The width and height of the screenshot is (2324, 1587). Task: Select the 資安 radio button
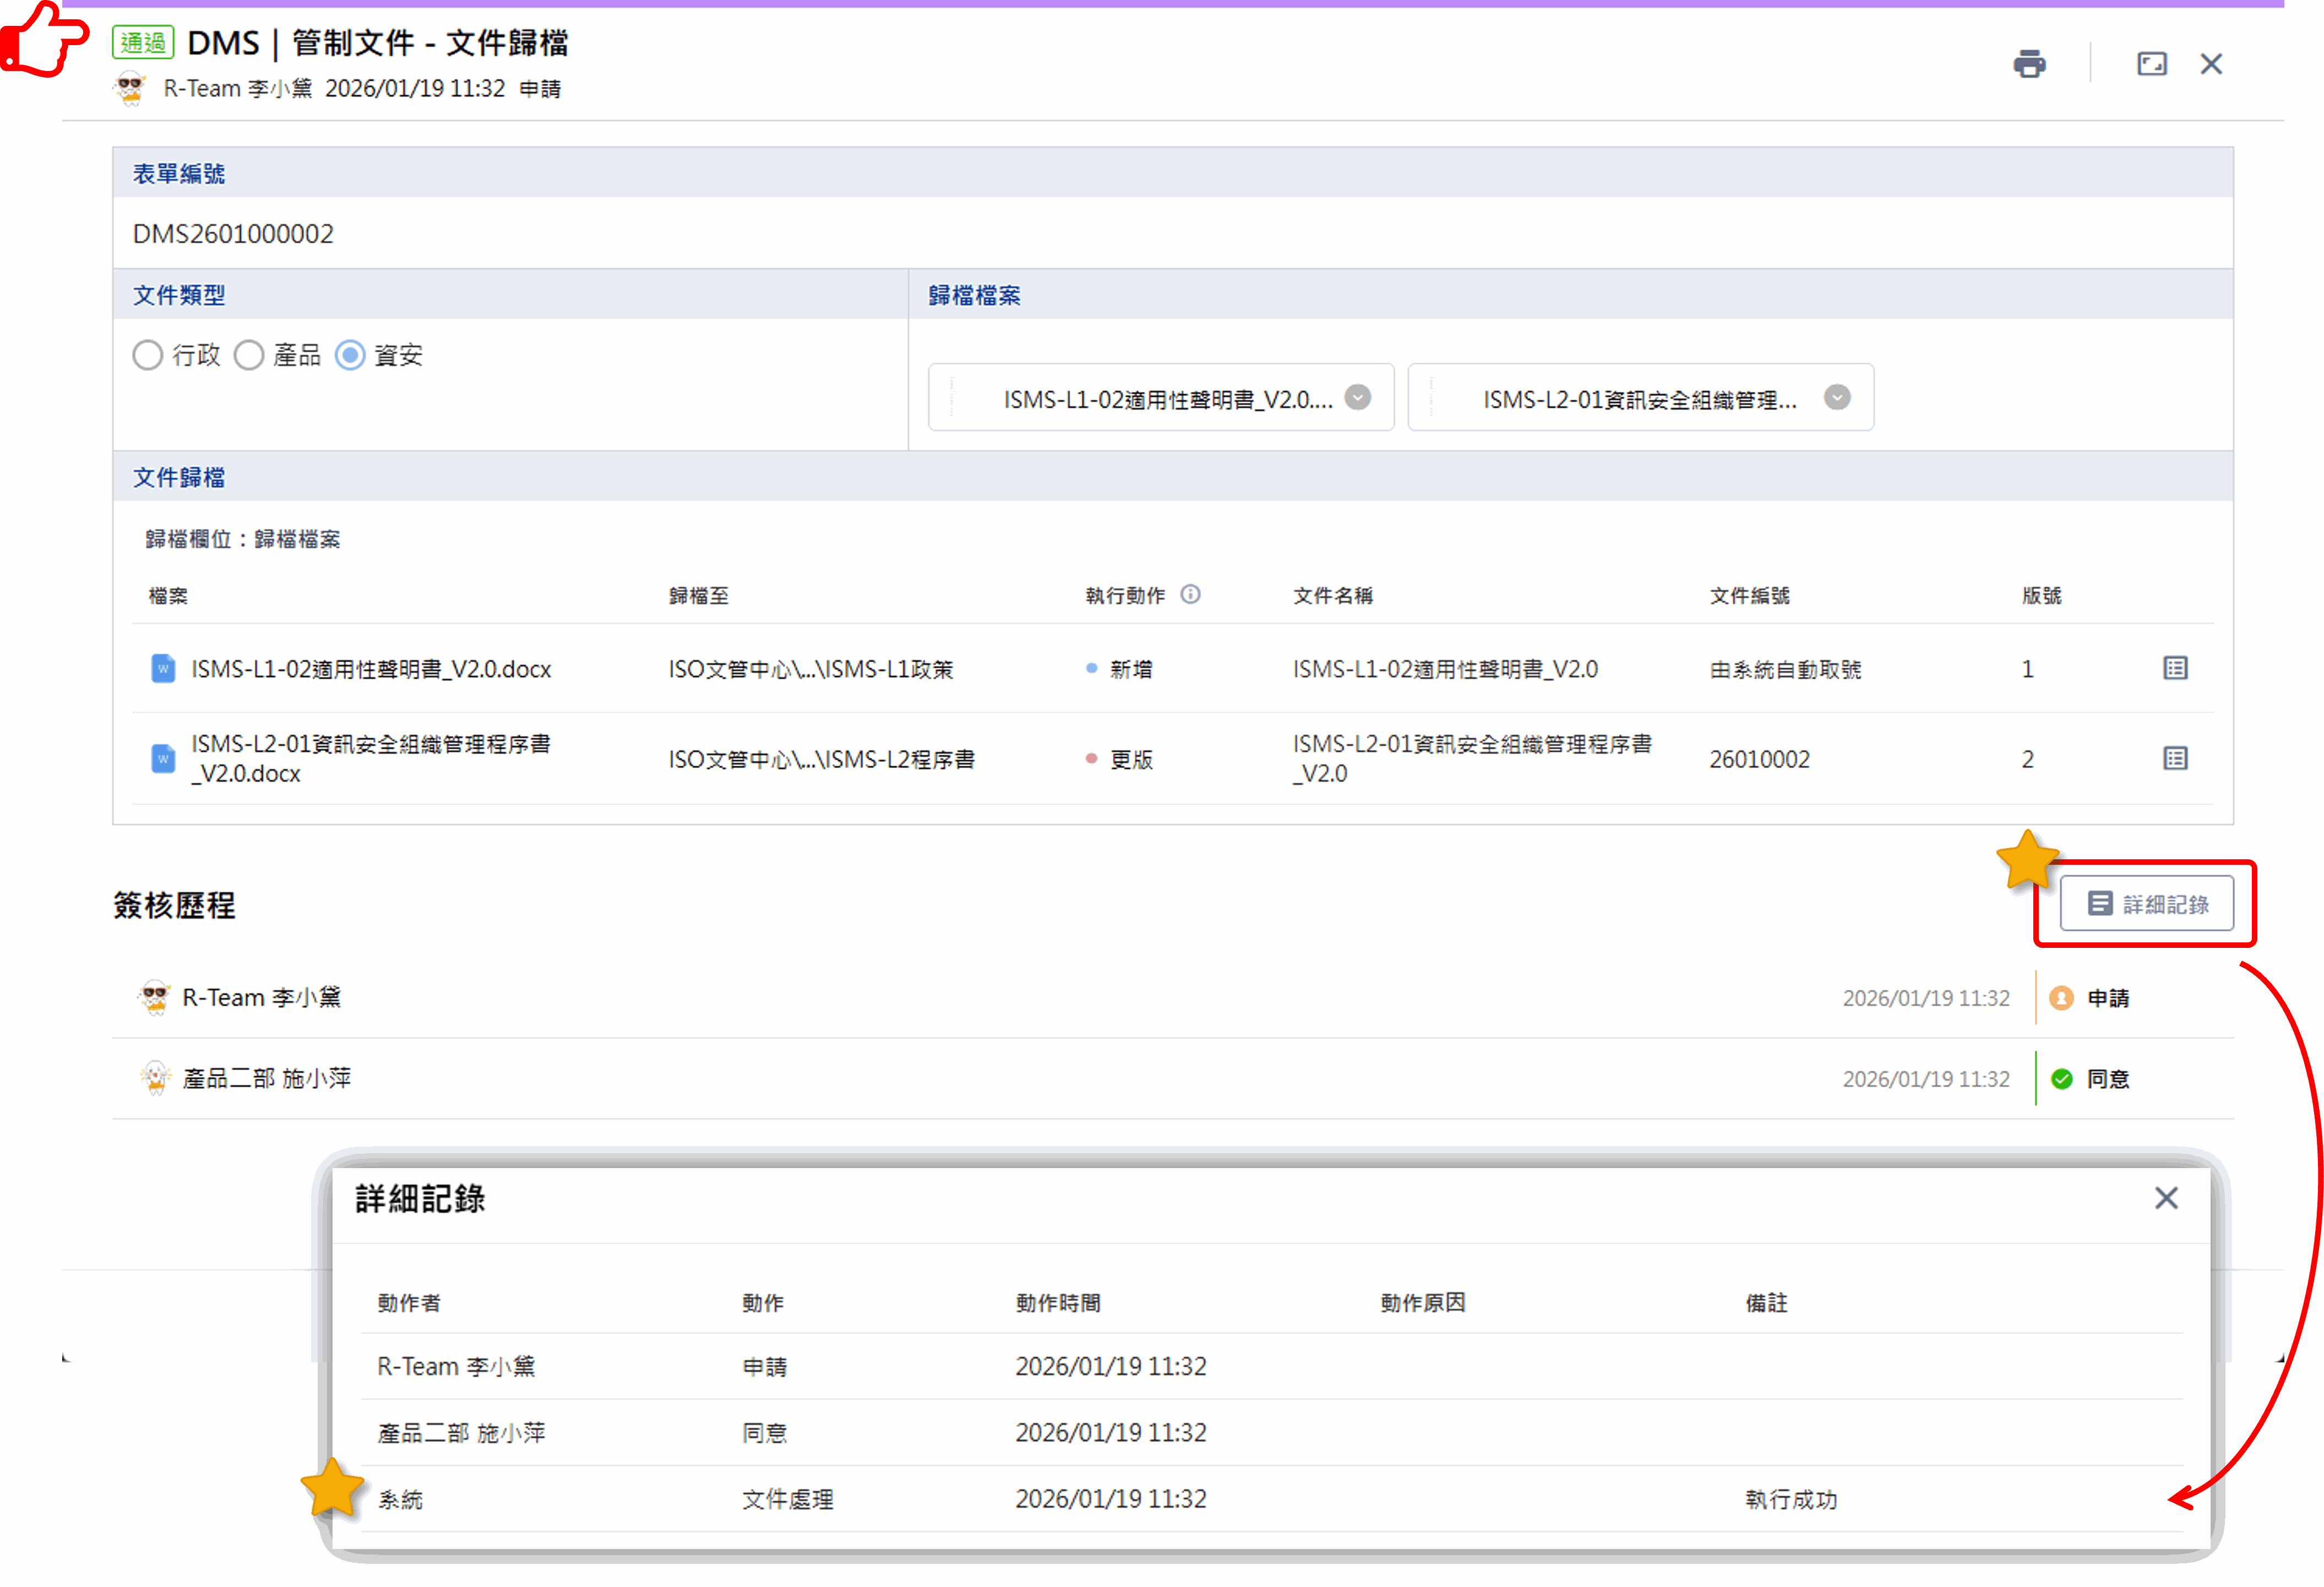pyautogui.click(x=350, y=355)
